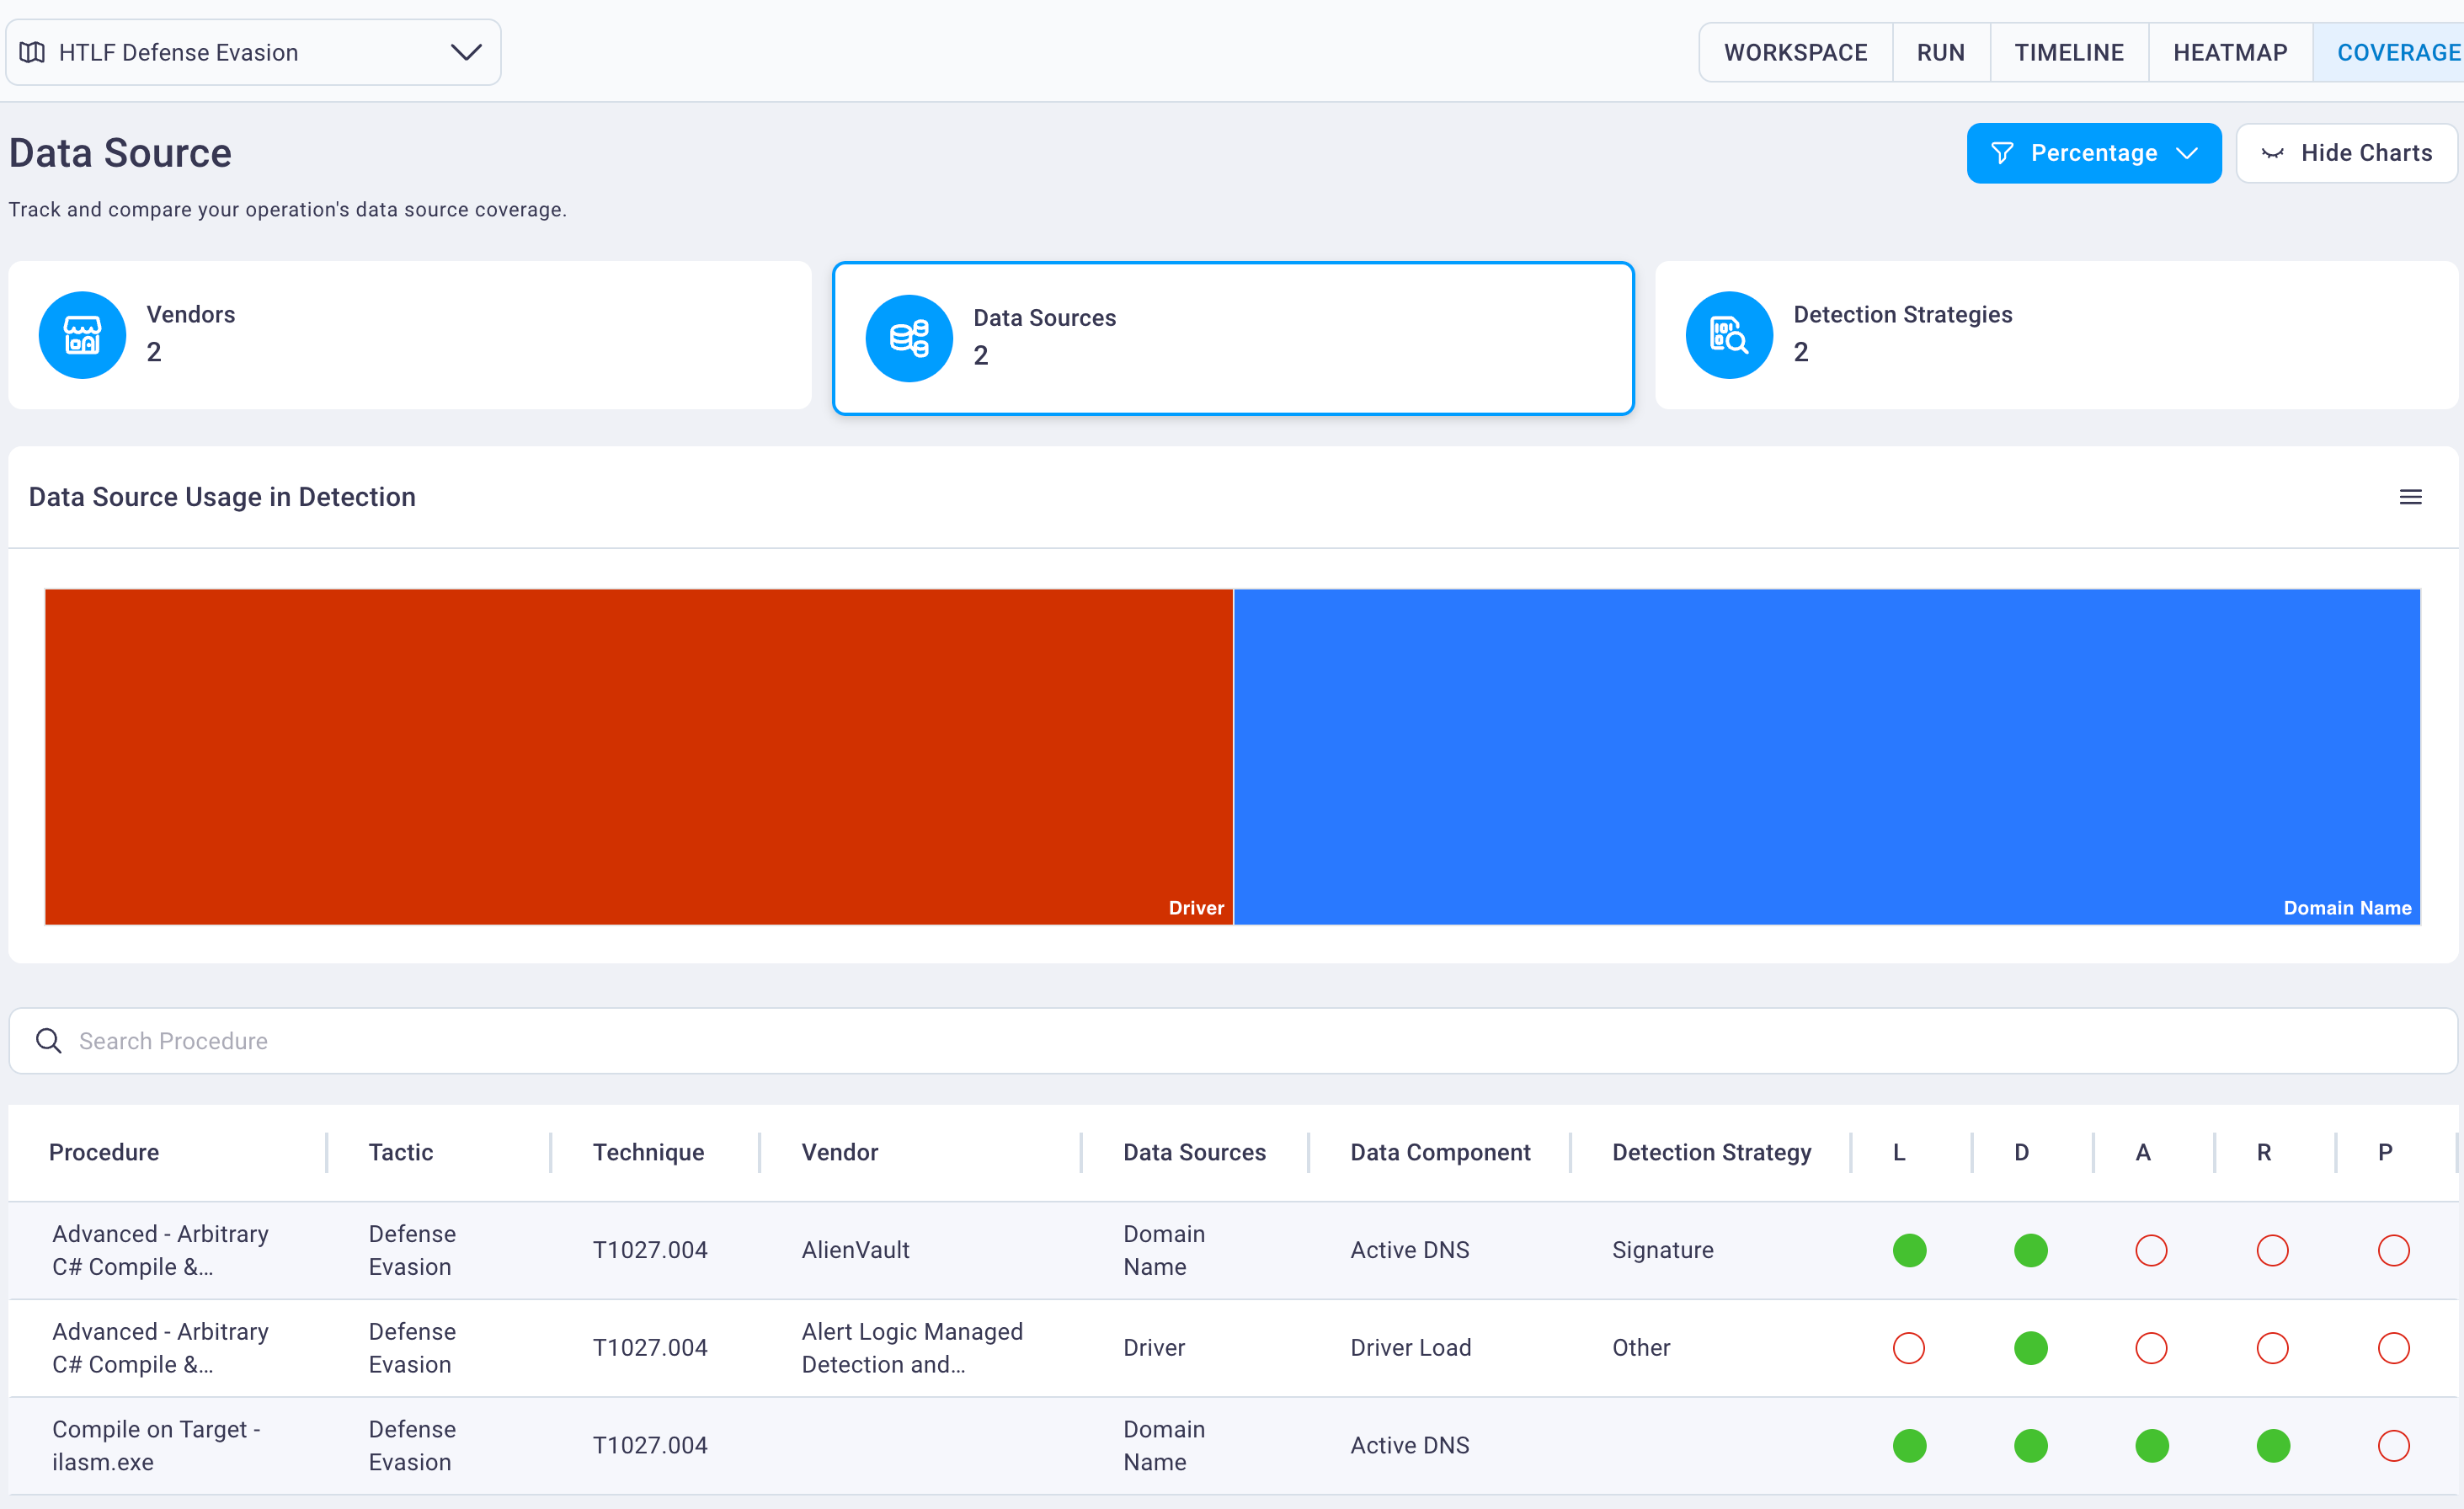Screen dimensions: 2464x1509
Task: Click the Signature detection strategy cell
Action: 1662,1250
